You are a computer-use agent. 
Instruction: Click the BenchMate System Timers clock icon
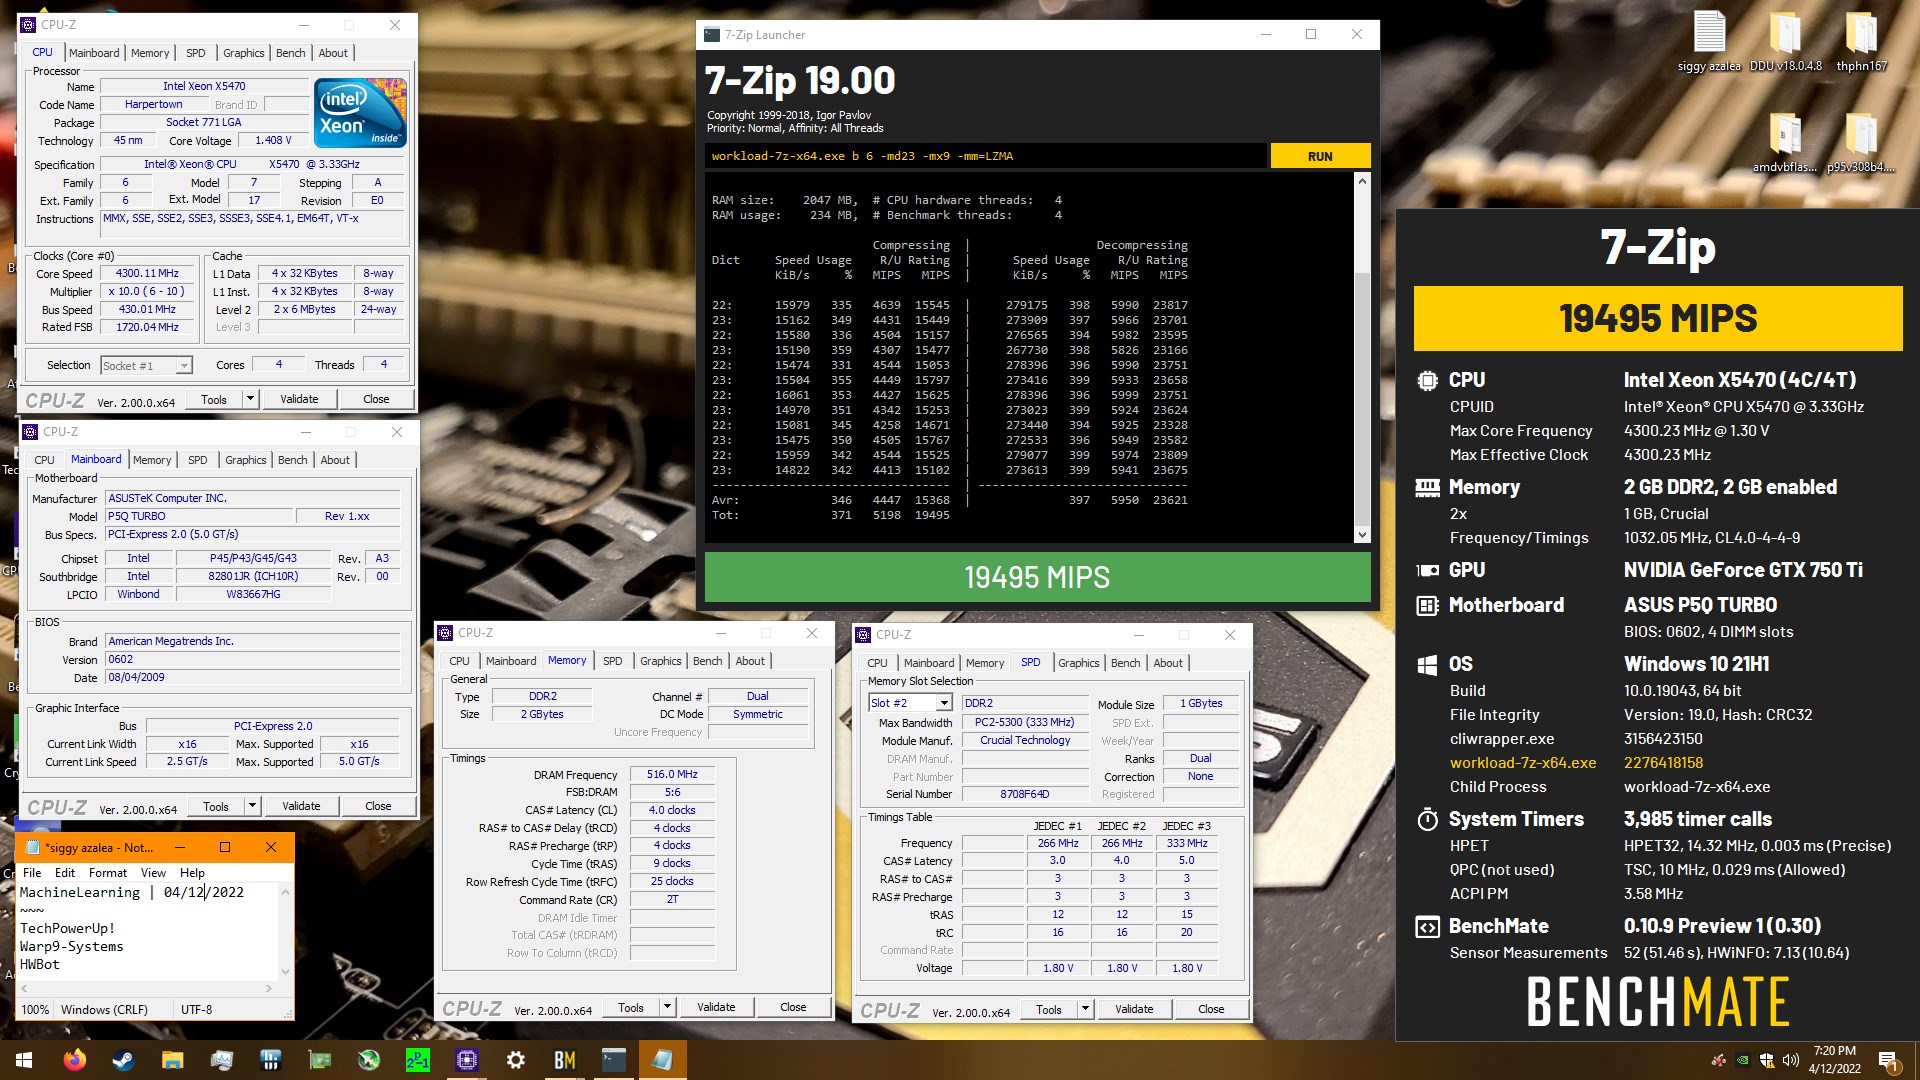coord(1427,819)
